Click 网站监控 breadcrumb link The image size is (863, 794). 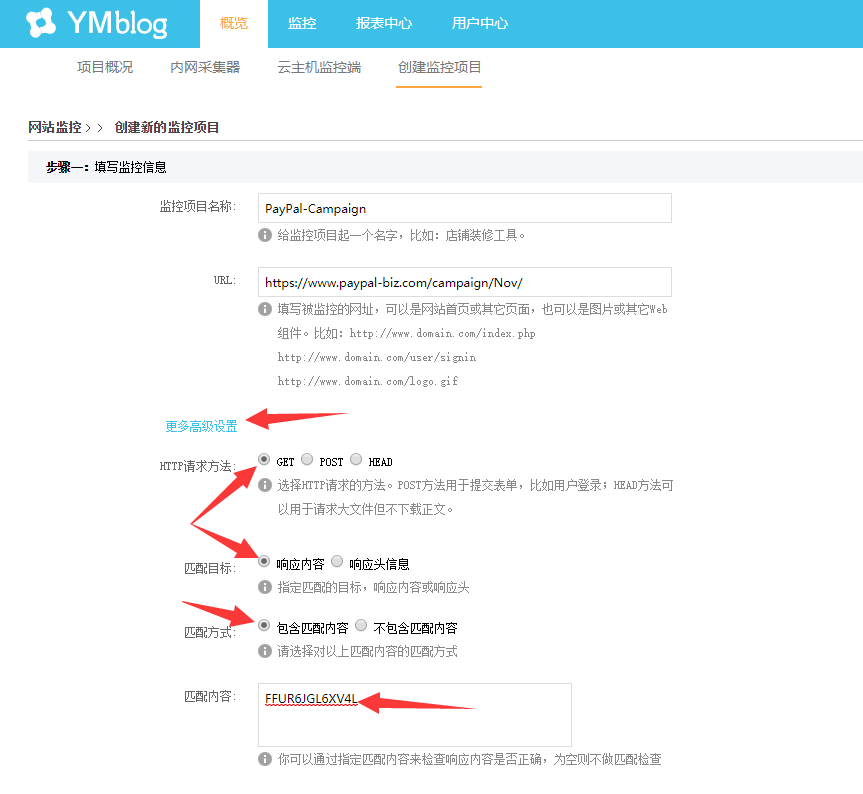coord(55,127)
